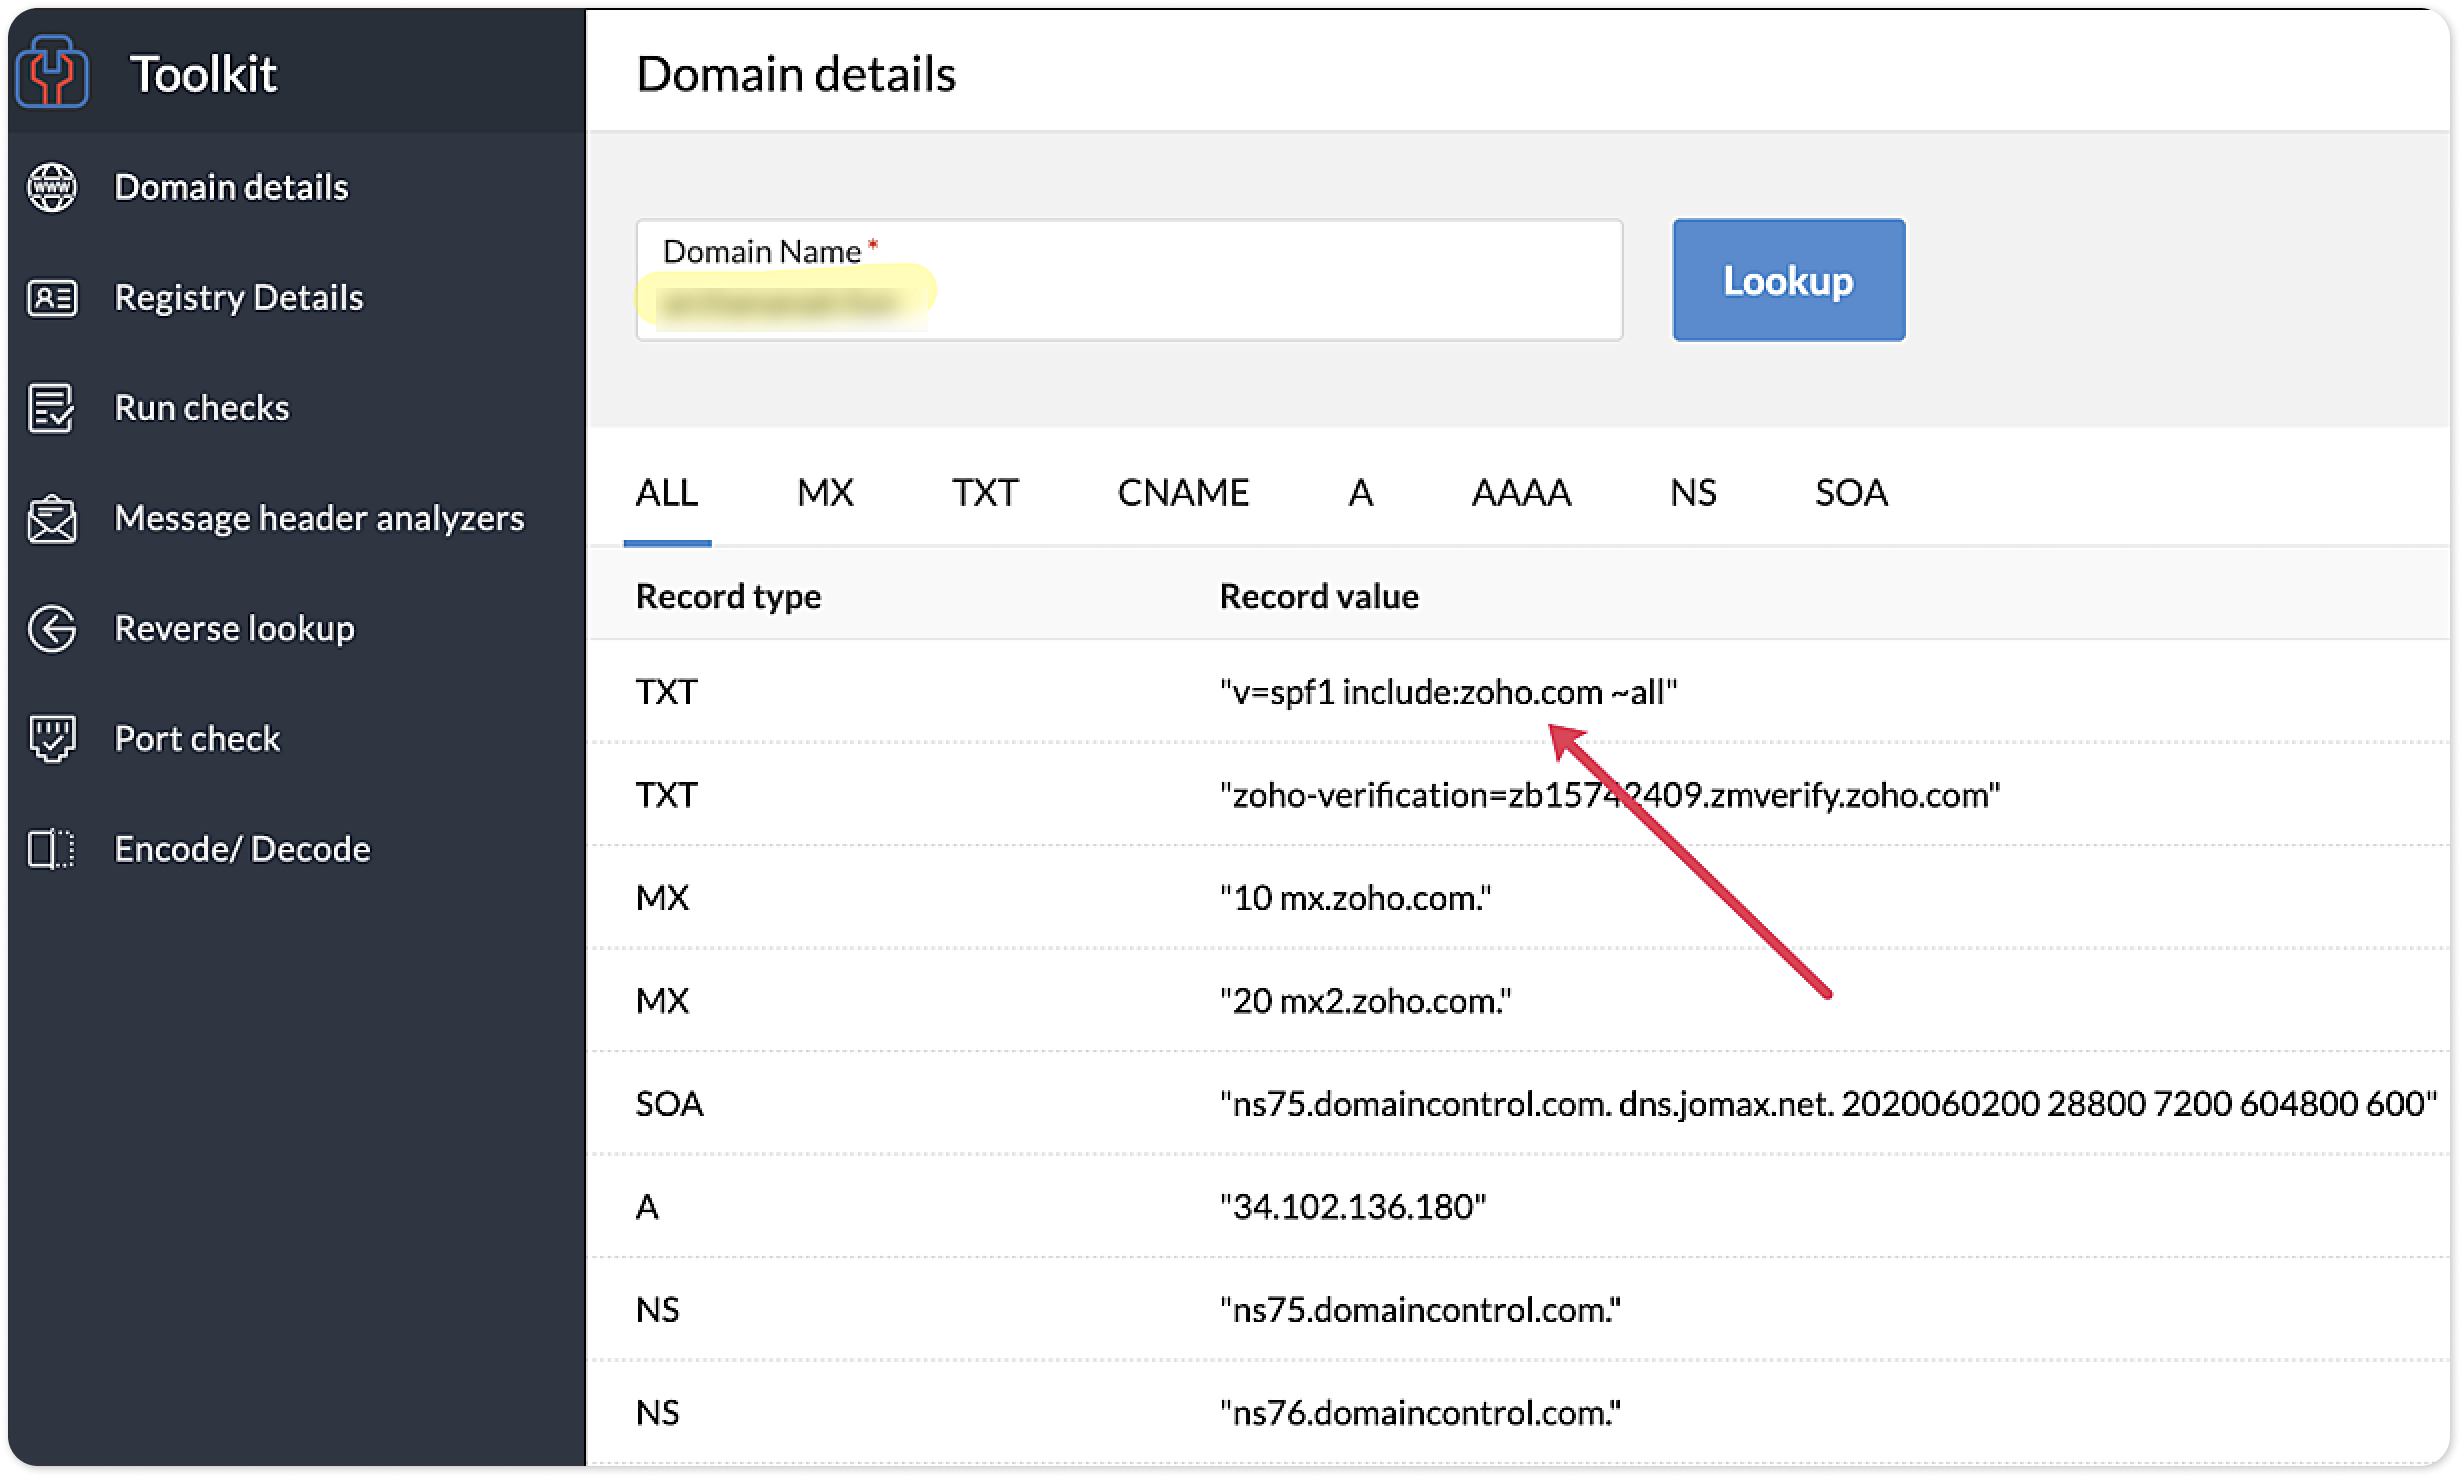This screenshot has height=1478, width=2462.
Task: Click the Toolkit logo icon
Action: 52,72
